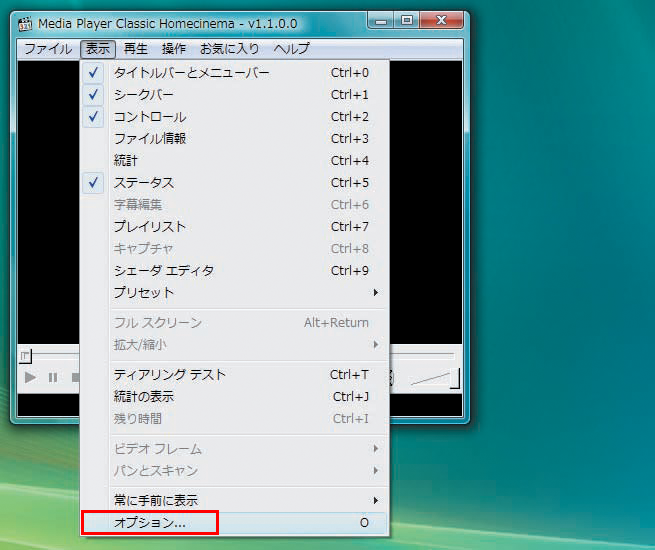Enable the 統計 panel item
The height and width of the screenshot is (550, 655).
point(234,160)
